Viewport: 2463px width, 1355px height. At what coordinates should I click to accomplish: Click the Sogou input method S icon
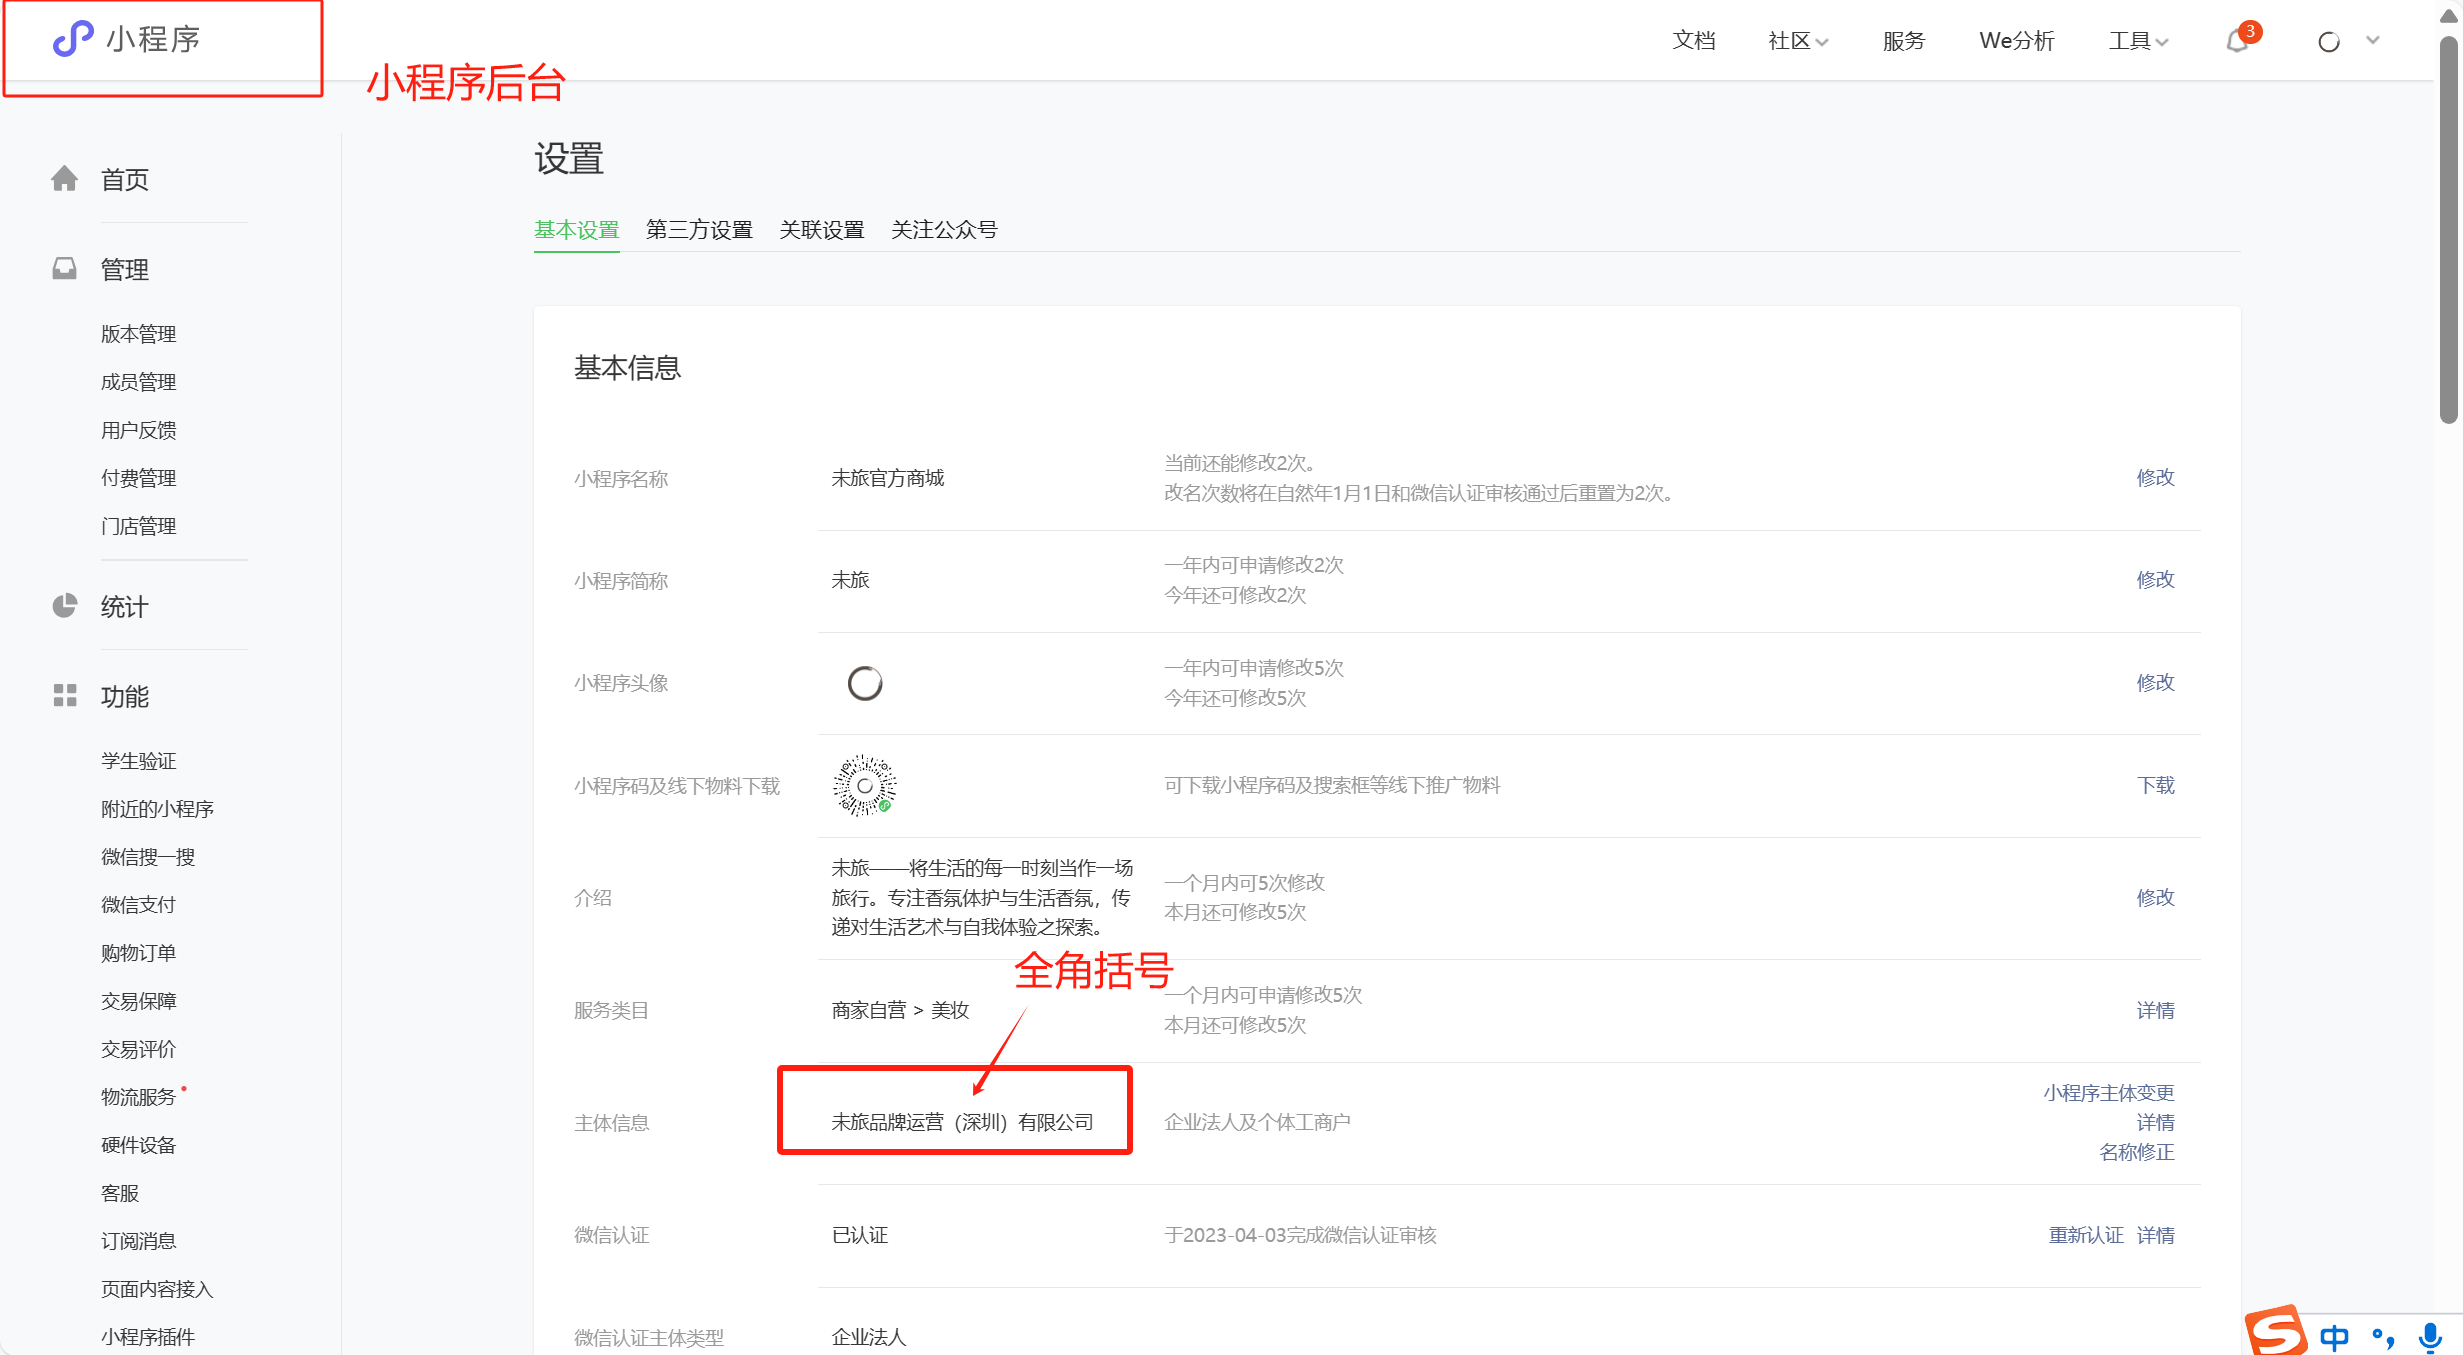coord(2277,1332)
